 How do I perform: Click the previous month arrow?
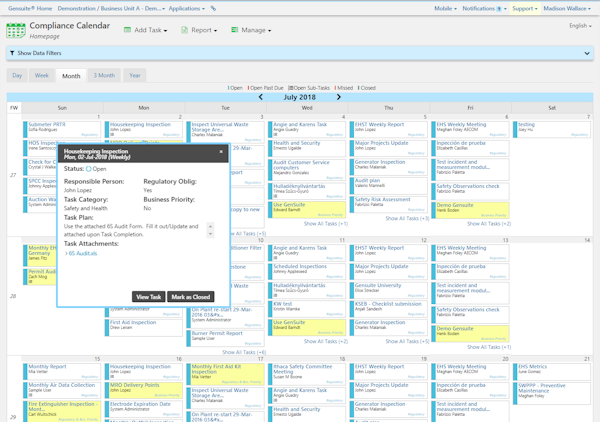pos(261,97)
